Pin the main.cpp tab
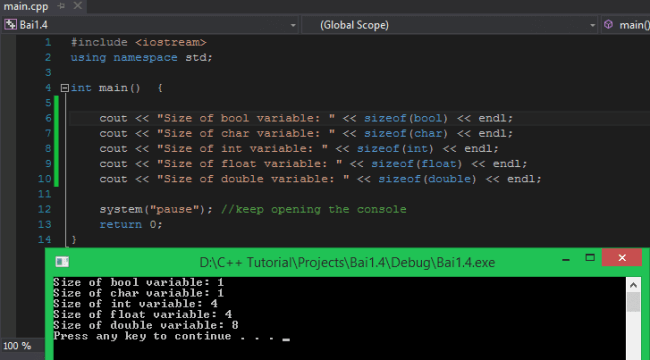 (x=61, y=6)
